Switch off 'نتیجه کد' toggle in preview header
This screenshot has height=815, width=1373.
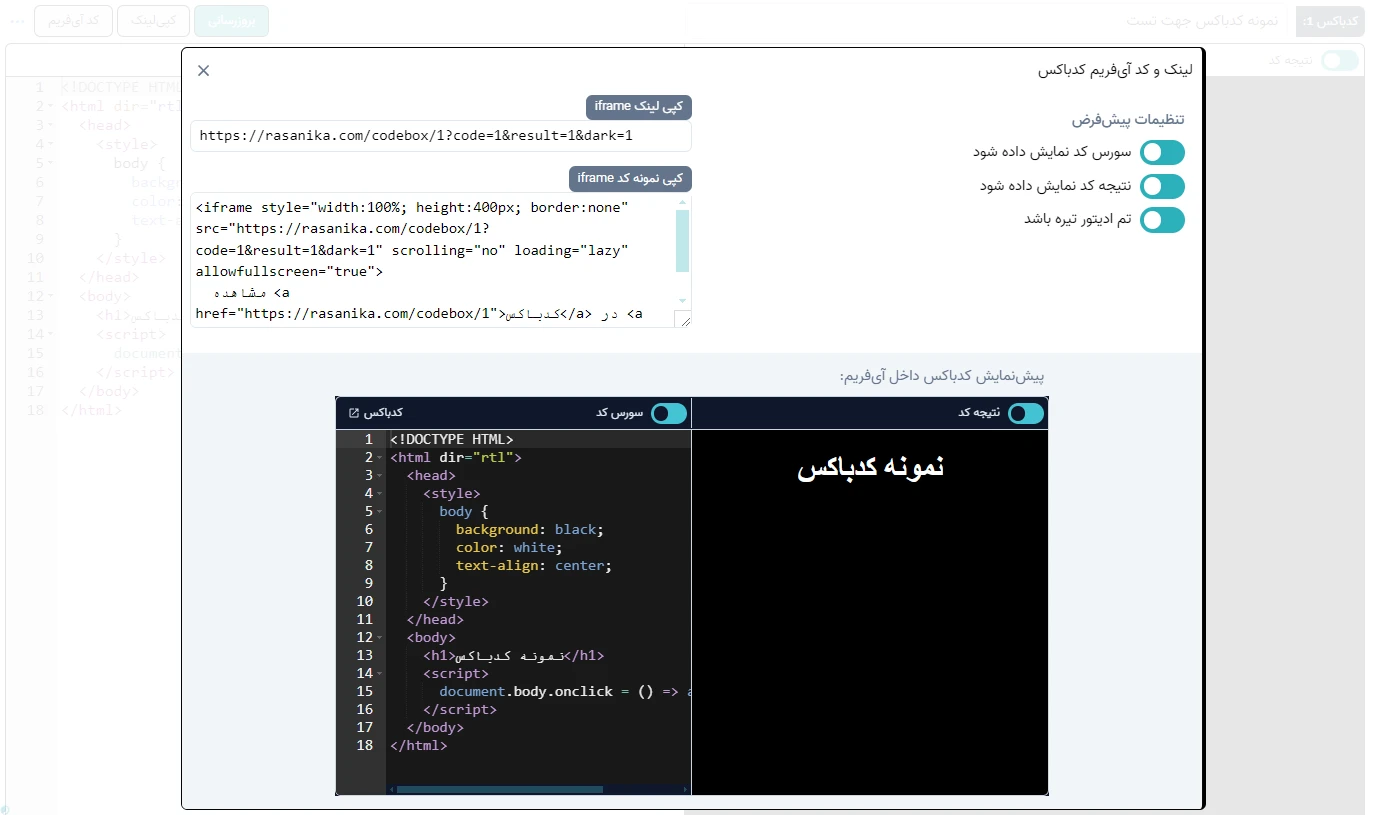(1026, 413)
